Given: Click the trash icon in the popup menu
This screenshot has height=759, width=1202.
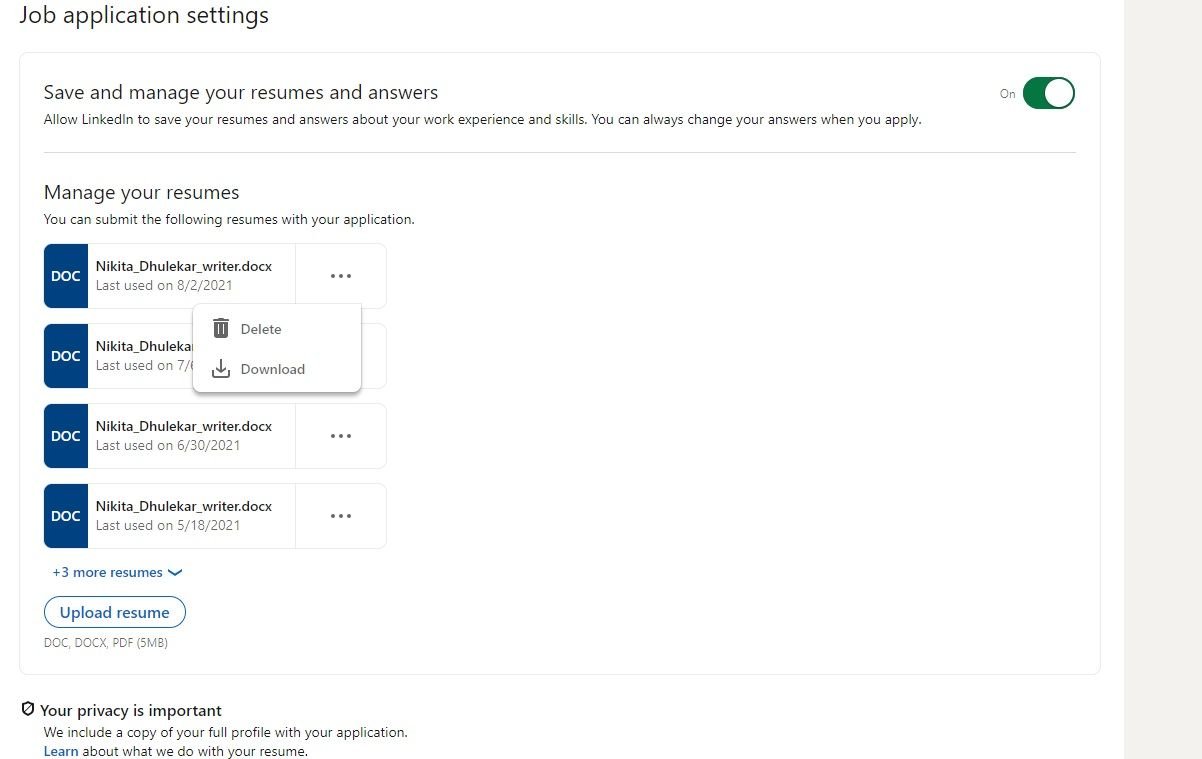Looking at the screenshot, I should [221, 329].
